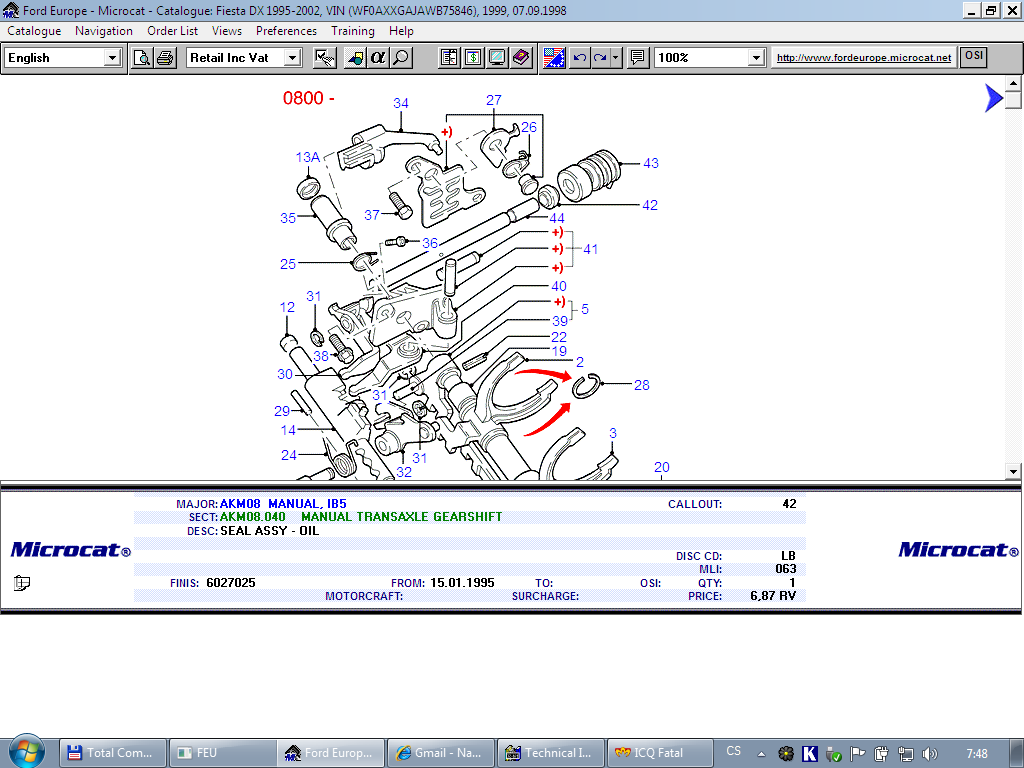
Task: Open the Order List menu
Action: click(172, 31)
